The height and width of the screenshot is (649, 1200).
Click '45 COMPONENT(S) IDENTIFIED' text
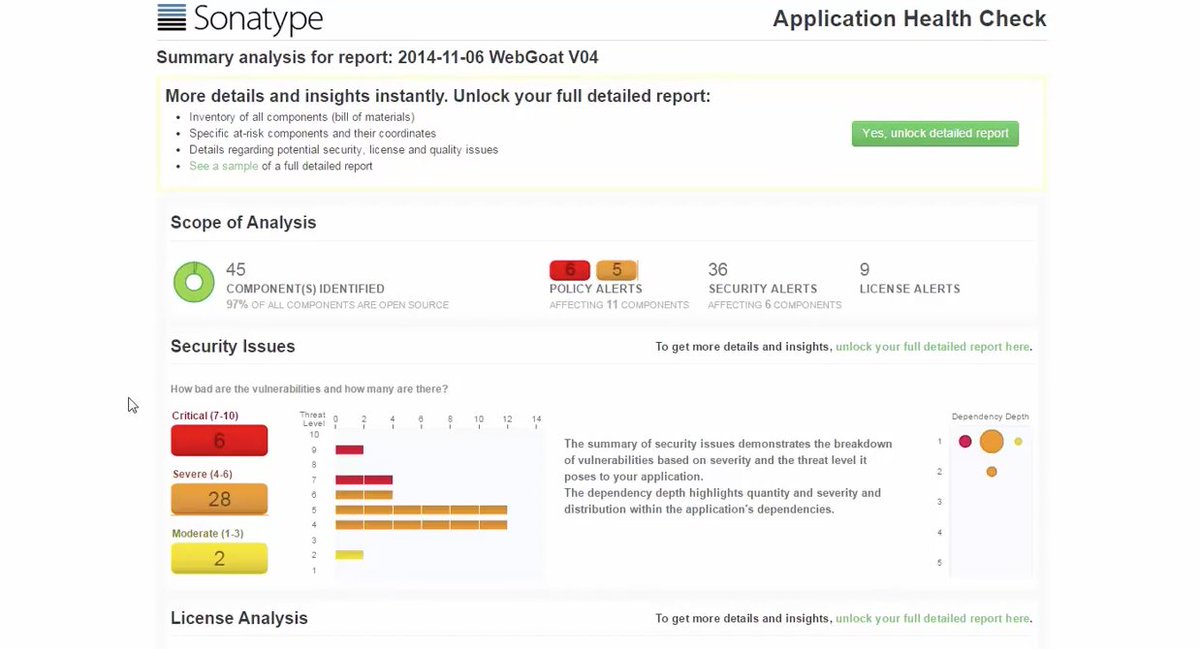click(x=305, y=279)
